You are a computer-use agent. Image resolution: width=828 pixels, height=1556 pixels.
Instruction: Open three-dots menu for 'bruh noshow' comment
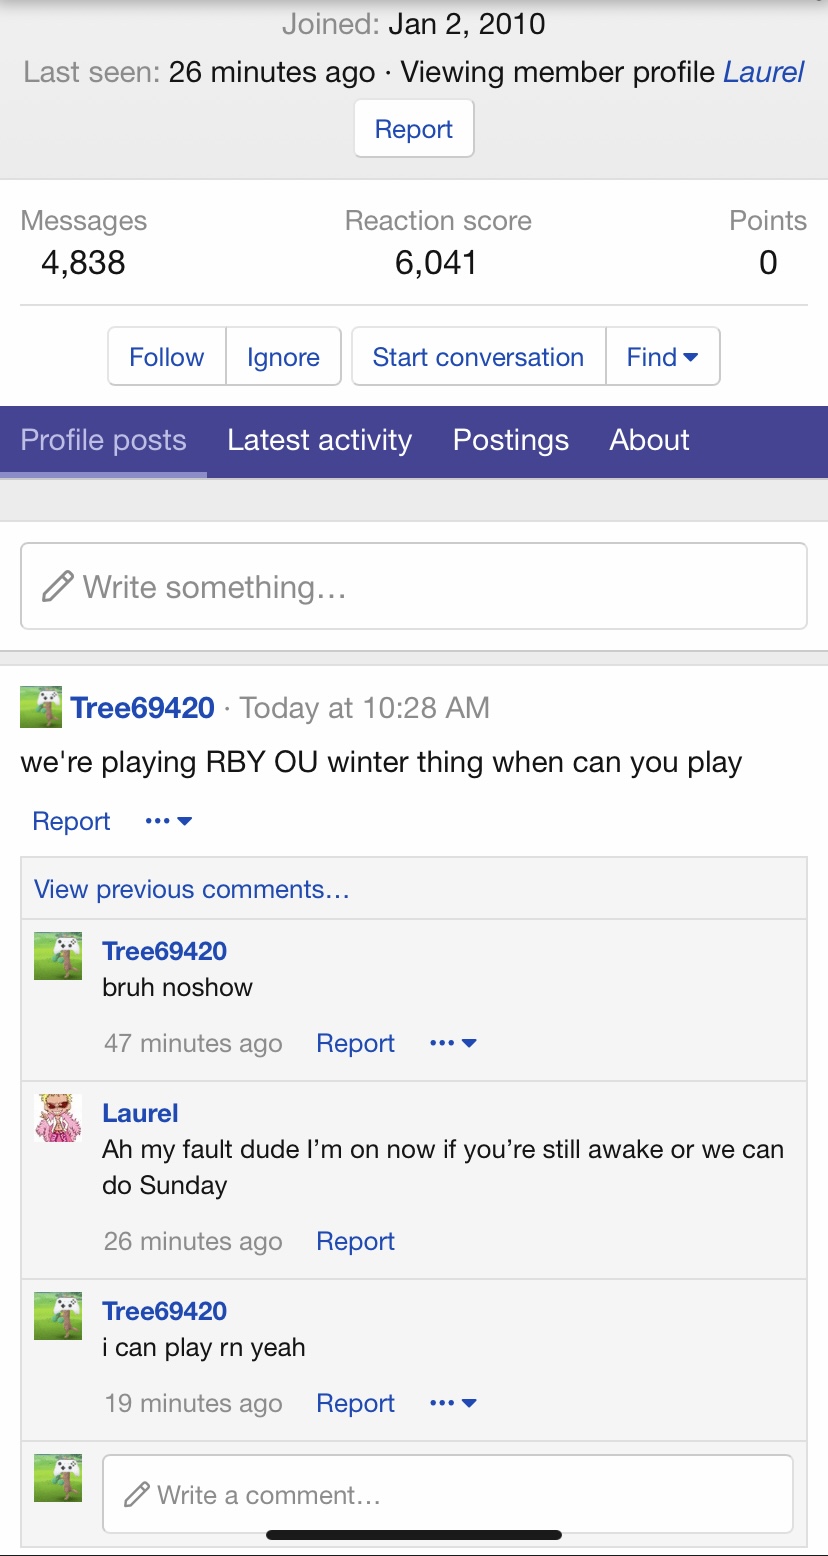click(x=453, y=1043)
